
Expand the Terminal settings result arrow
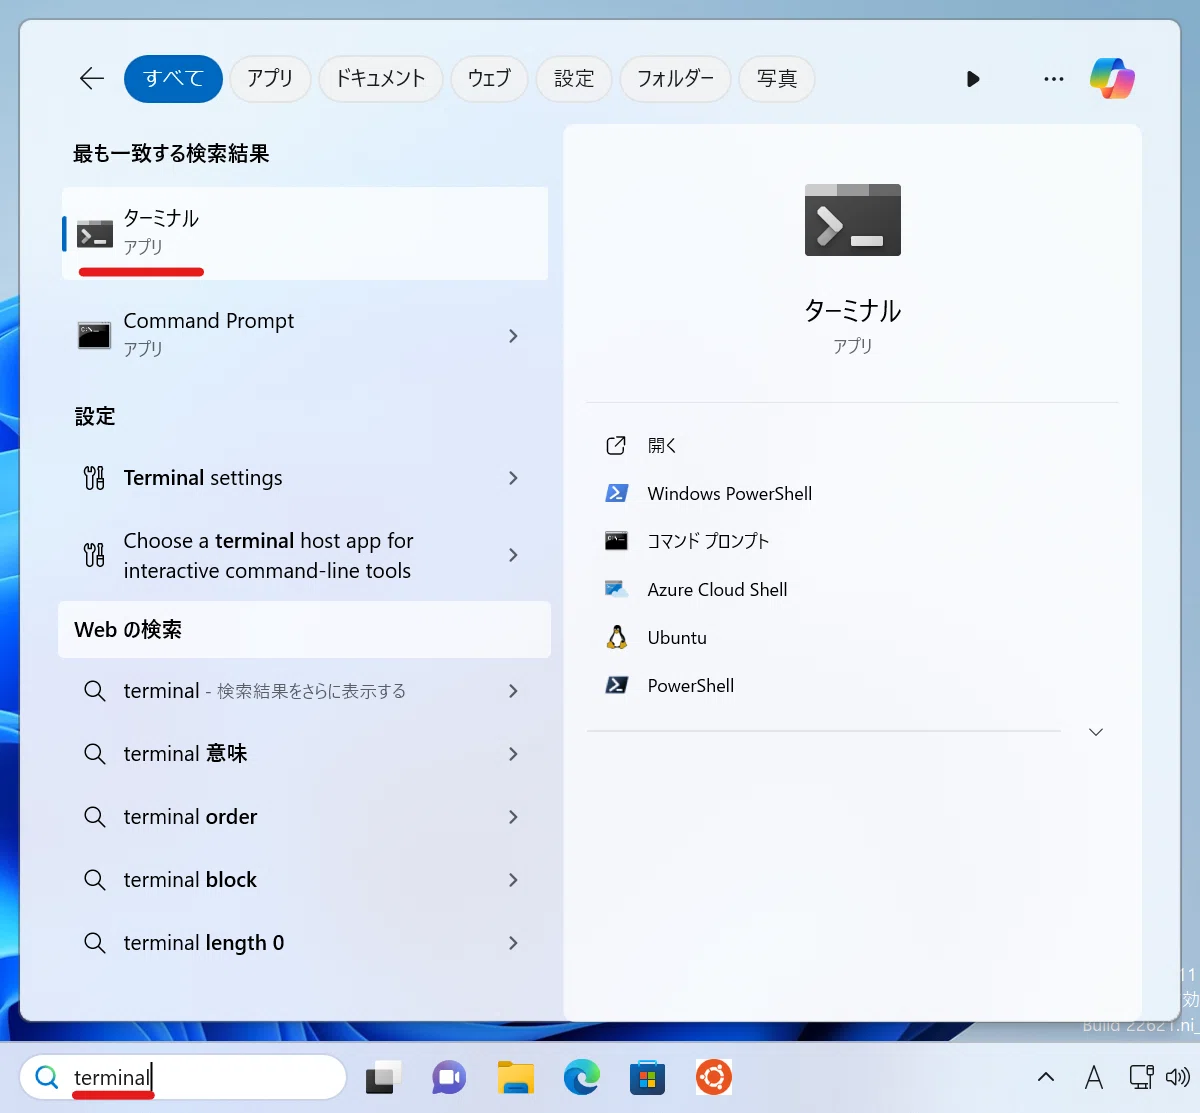[513, 478]
